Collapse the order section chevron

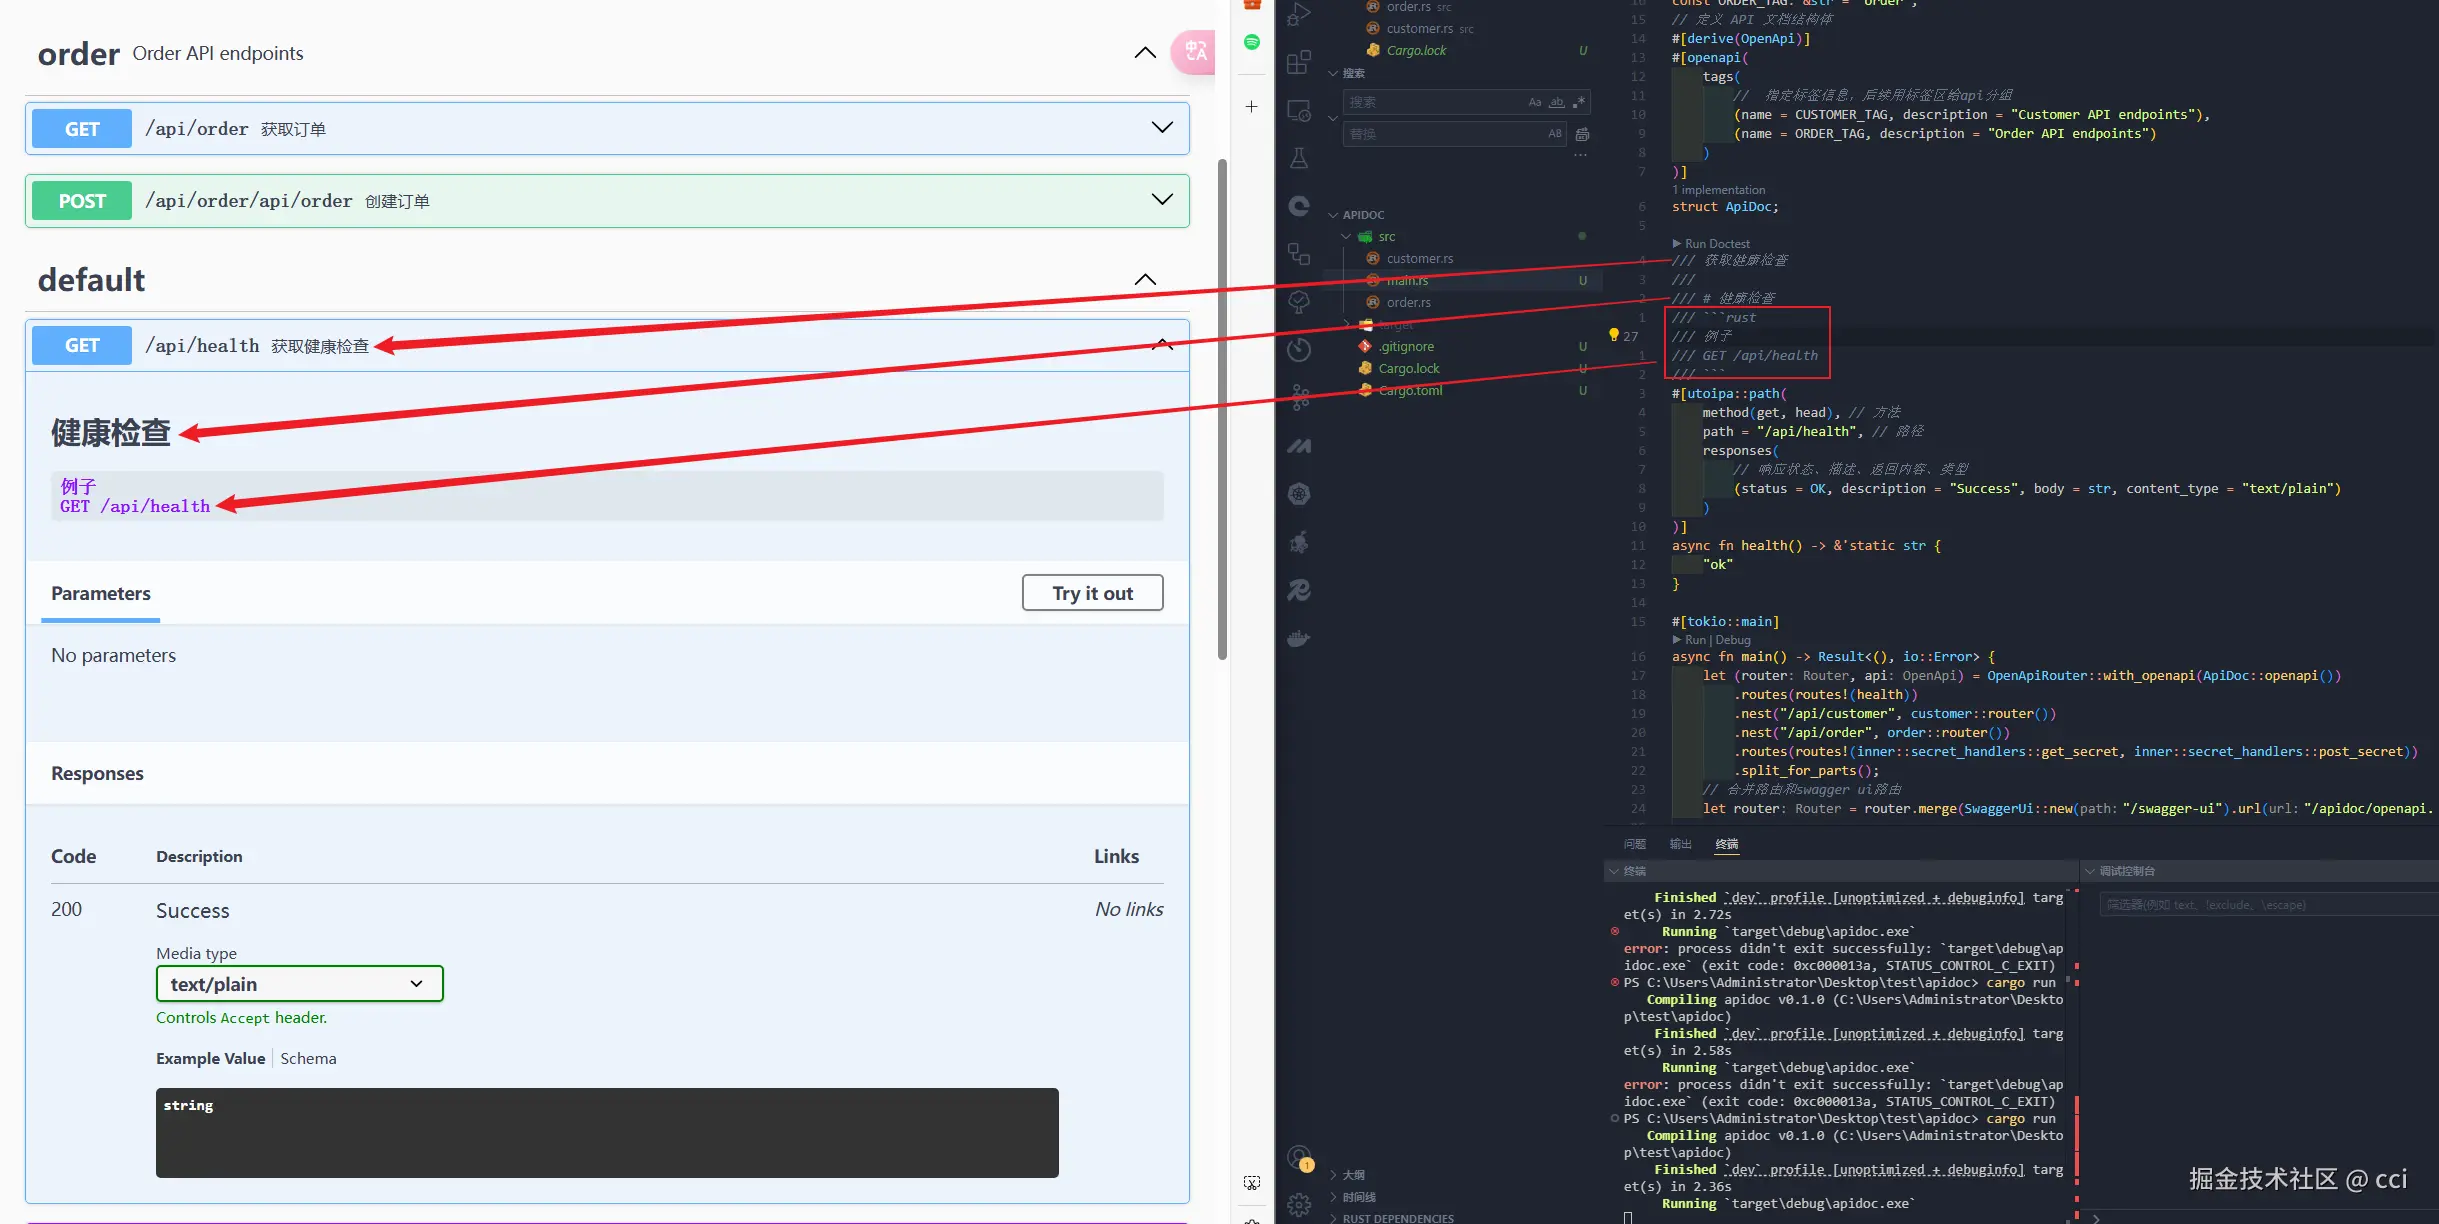tap(1145, 53)
